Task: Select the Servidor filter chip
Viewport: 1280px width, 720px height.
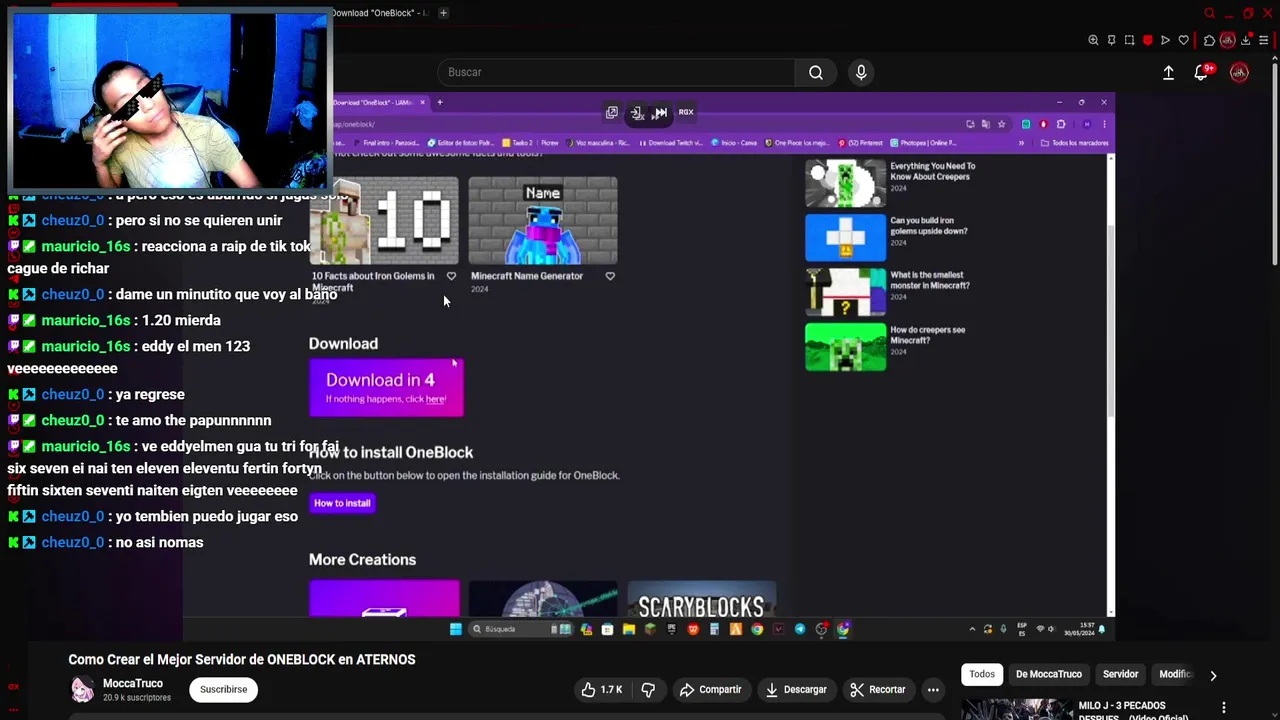Action: click(1120, 674)
